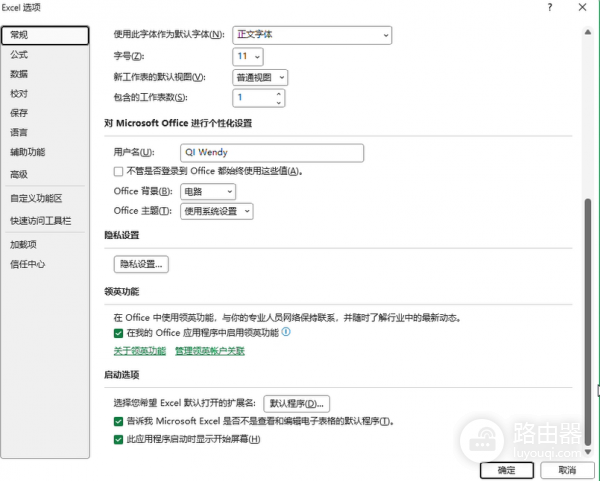Expand the Office 主题 使用系统设置 dropdown
This screenshot has width=600, height=481.
point(217,211)
